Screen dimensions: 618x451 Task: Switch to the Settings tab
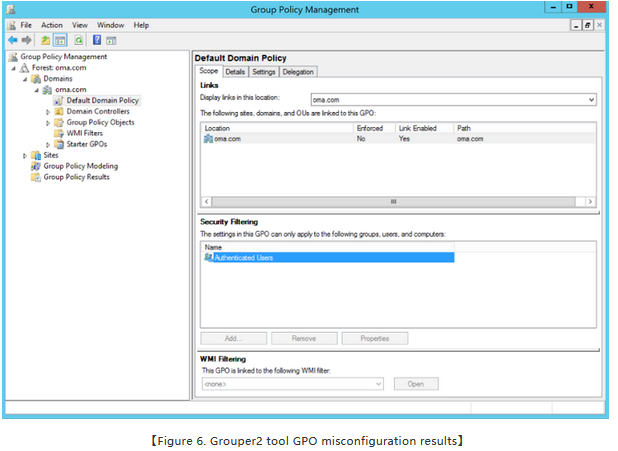[264, 72]
